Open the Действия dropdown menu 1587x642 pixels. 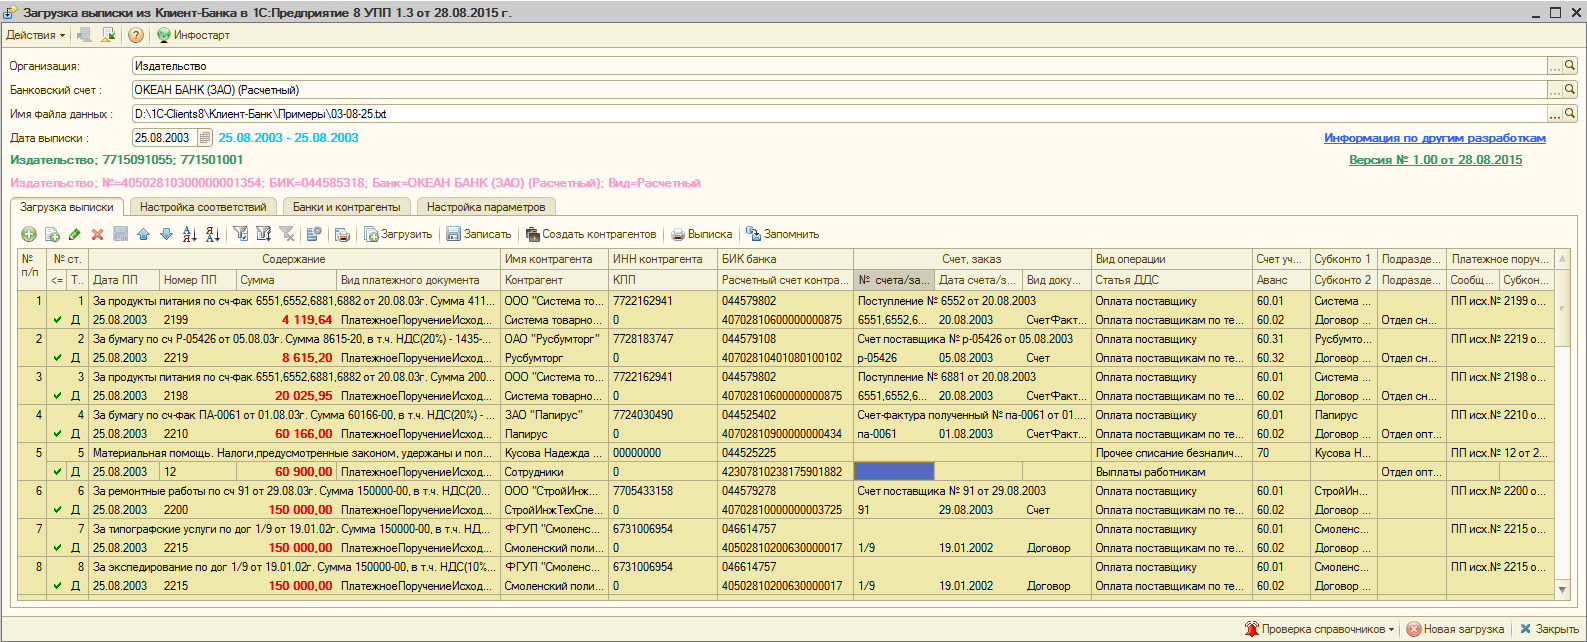pos(35,35)
